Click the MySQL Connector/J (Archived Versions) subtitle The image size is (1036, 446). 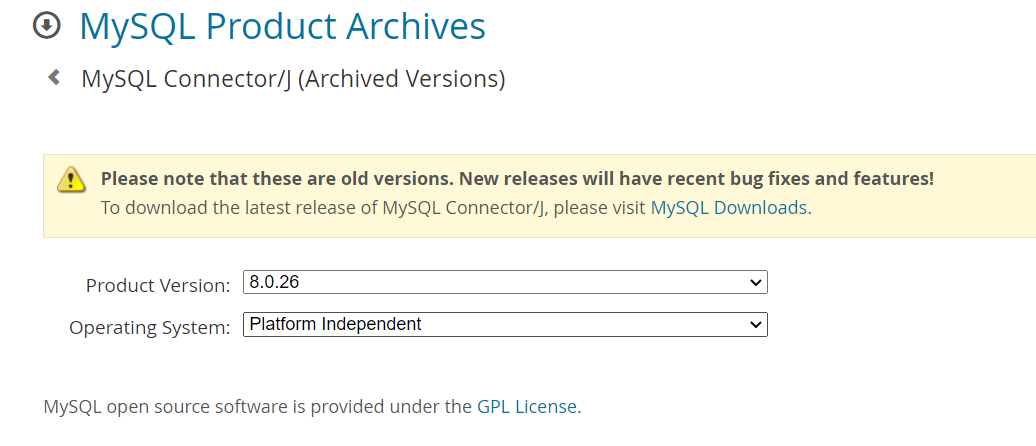[x=293, y=78]
